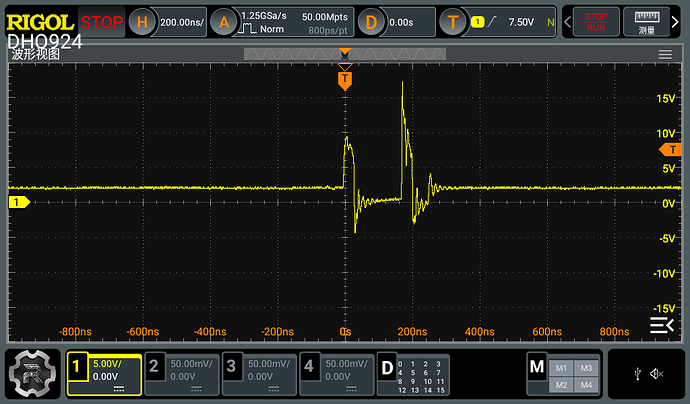690x404 pixels.
Task: Edit the 7.50V trigger level
Action: (x=521, y=22)
